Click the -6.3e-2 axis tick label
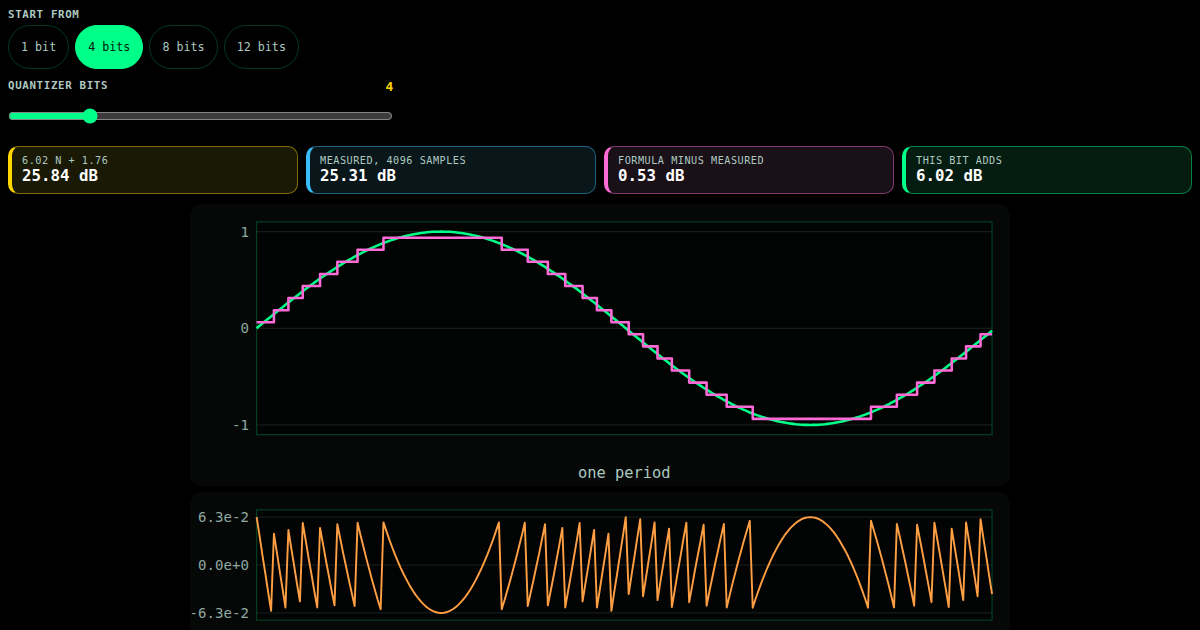 tap(220, 613)
